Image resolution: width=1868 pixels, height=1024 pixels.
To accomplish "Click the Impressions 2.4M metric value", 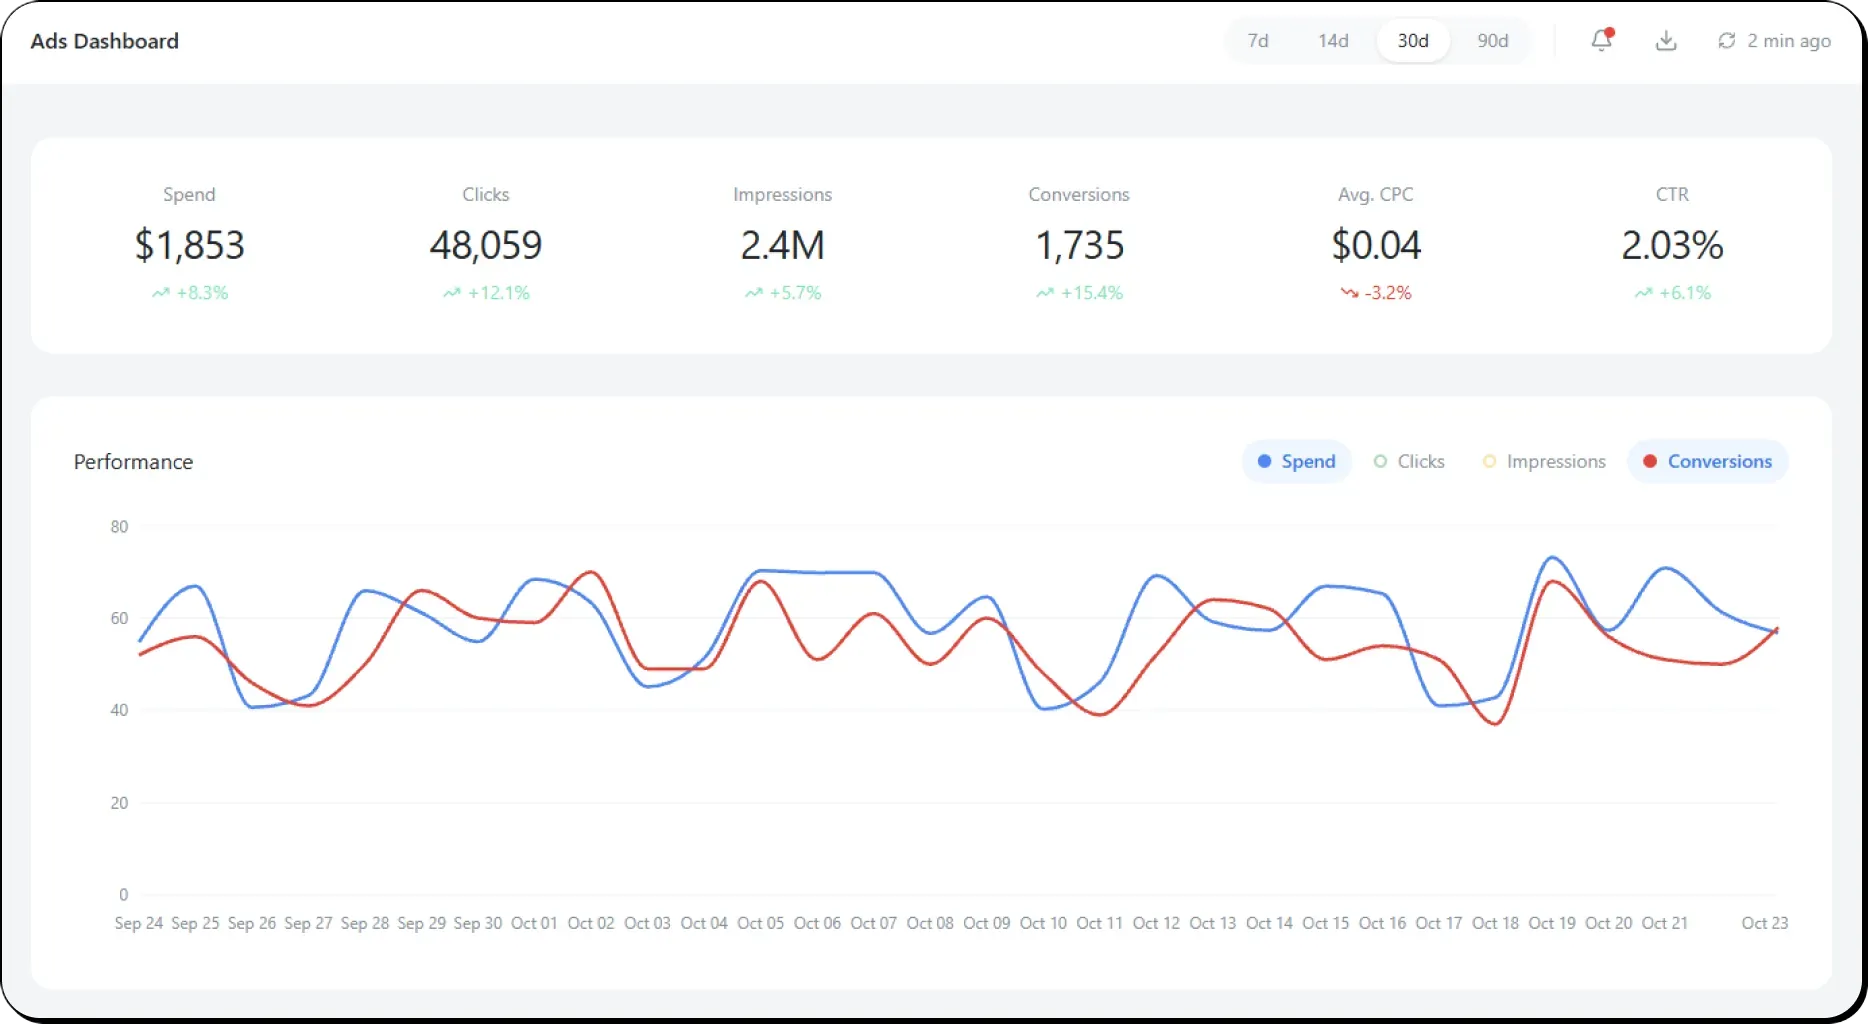I will pyautogui.click(x=782, y=245).
